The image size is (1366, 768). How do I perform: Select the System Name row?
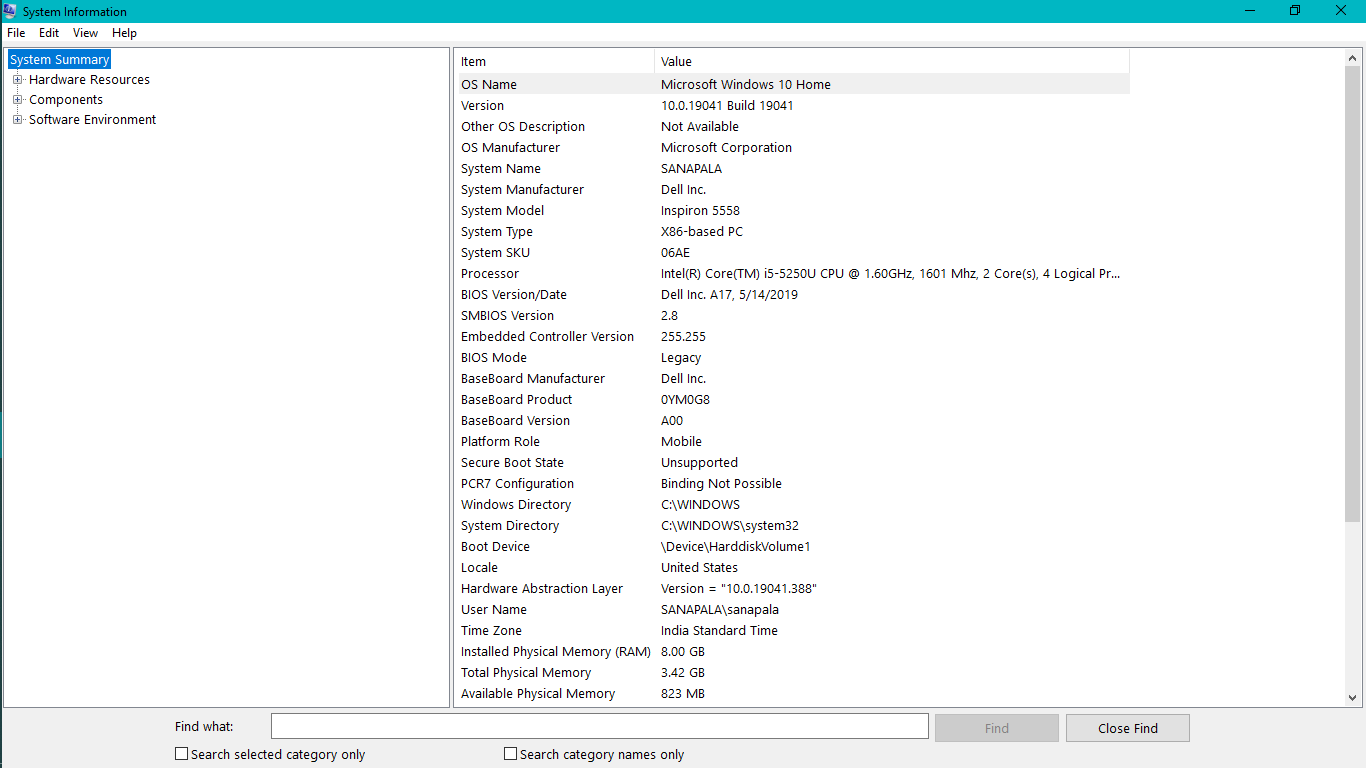click(x=794, y=169)
